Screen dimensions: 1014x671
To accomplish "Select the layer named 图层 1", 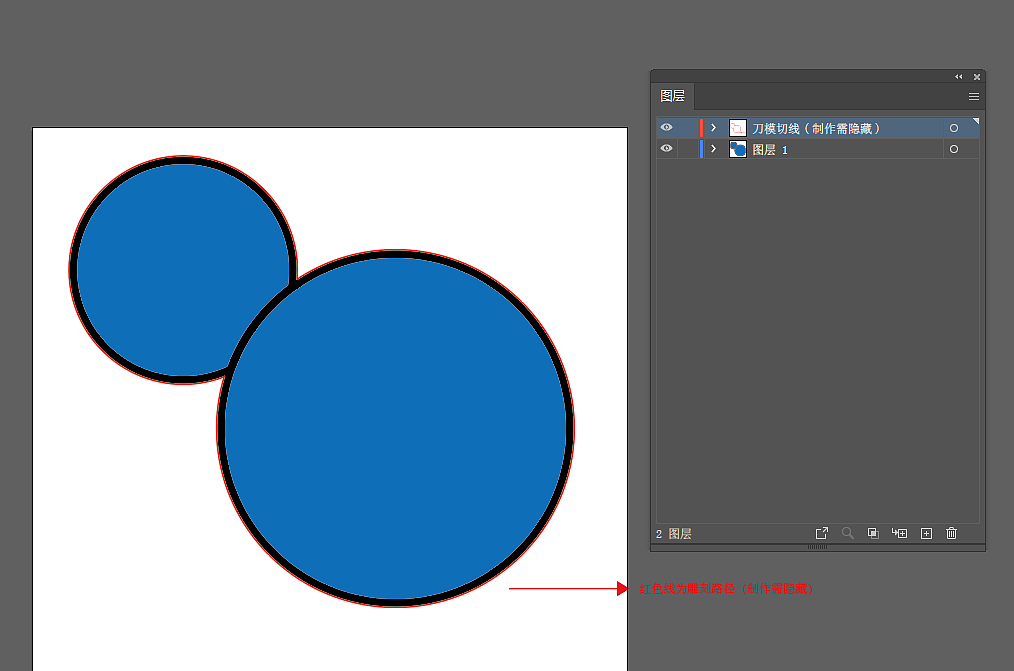I will coord(770,150).
